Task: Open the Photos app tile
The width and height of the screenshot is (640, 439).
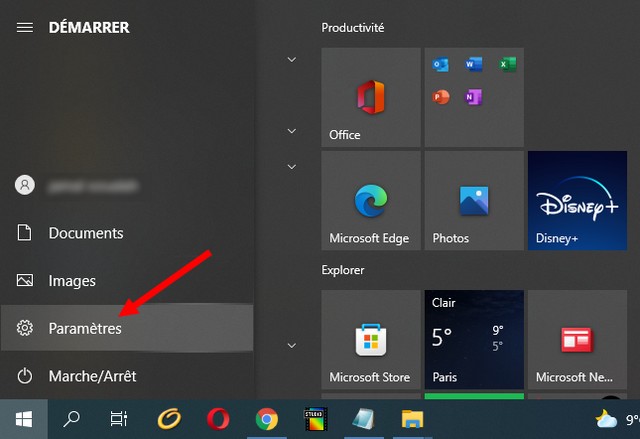Action: pos(473,201)
